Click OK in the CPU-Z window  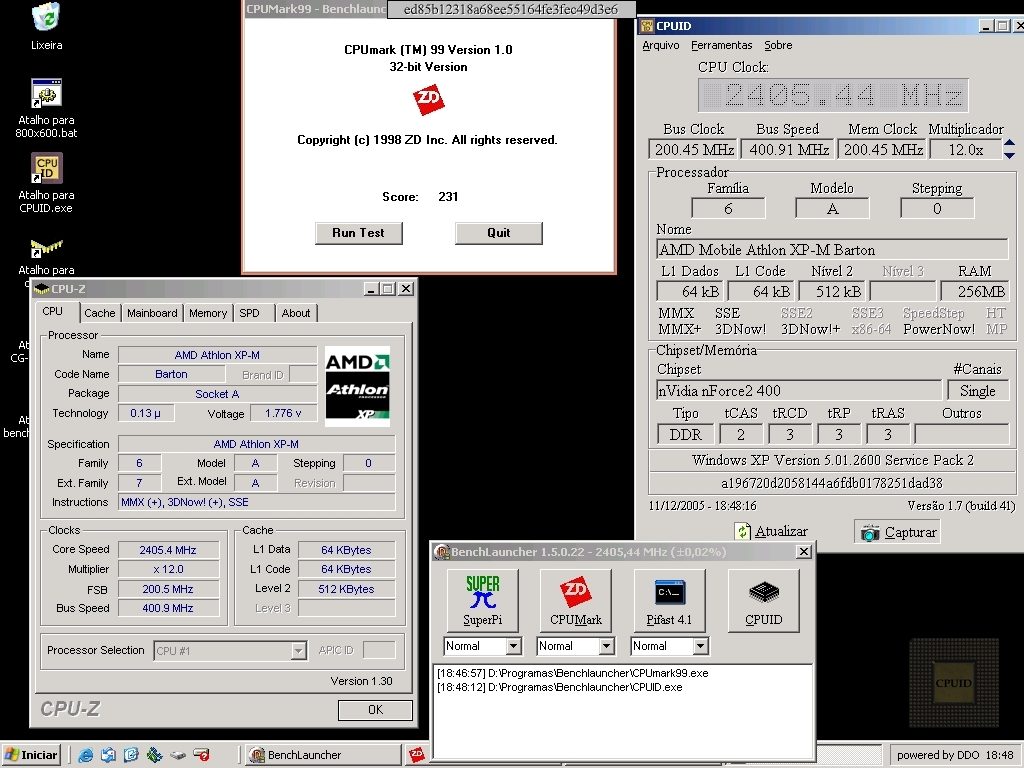(x=376, y=710)
